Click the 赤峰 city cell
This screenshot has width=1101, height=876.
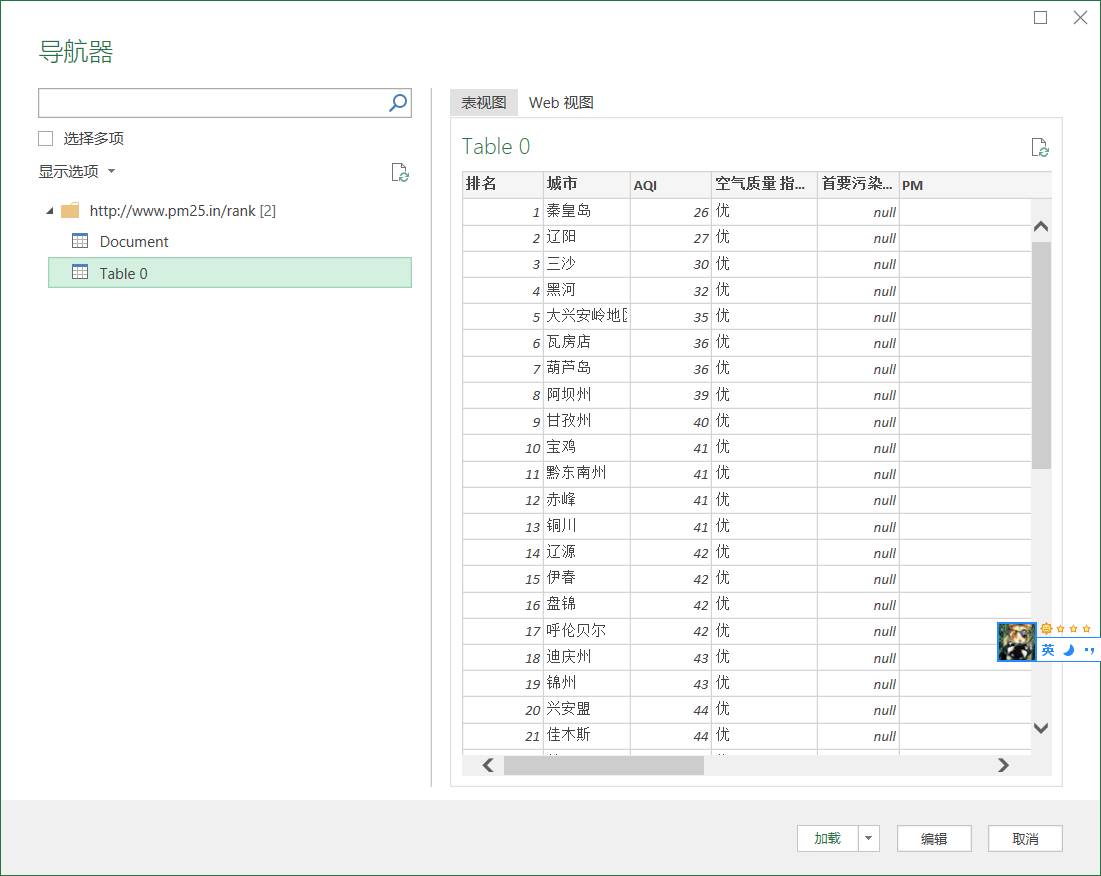click(x=586, y=499)
